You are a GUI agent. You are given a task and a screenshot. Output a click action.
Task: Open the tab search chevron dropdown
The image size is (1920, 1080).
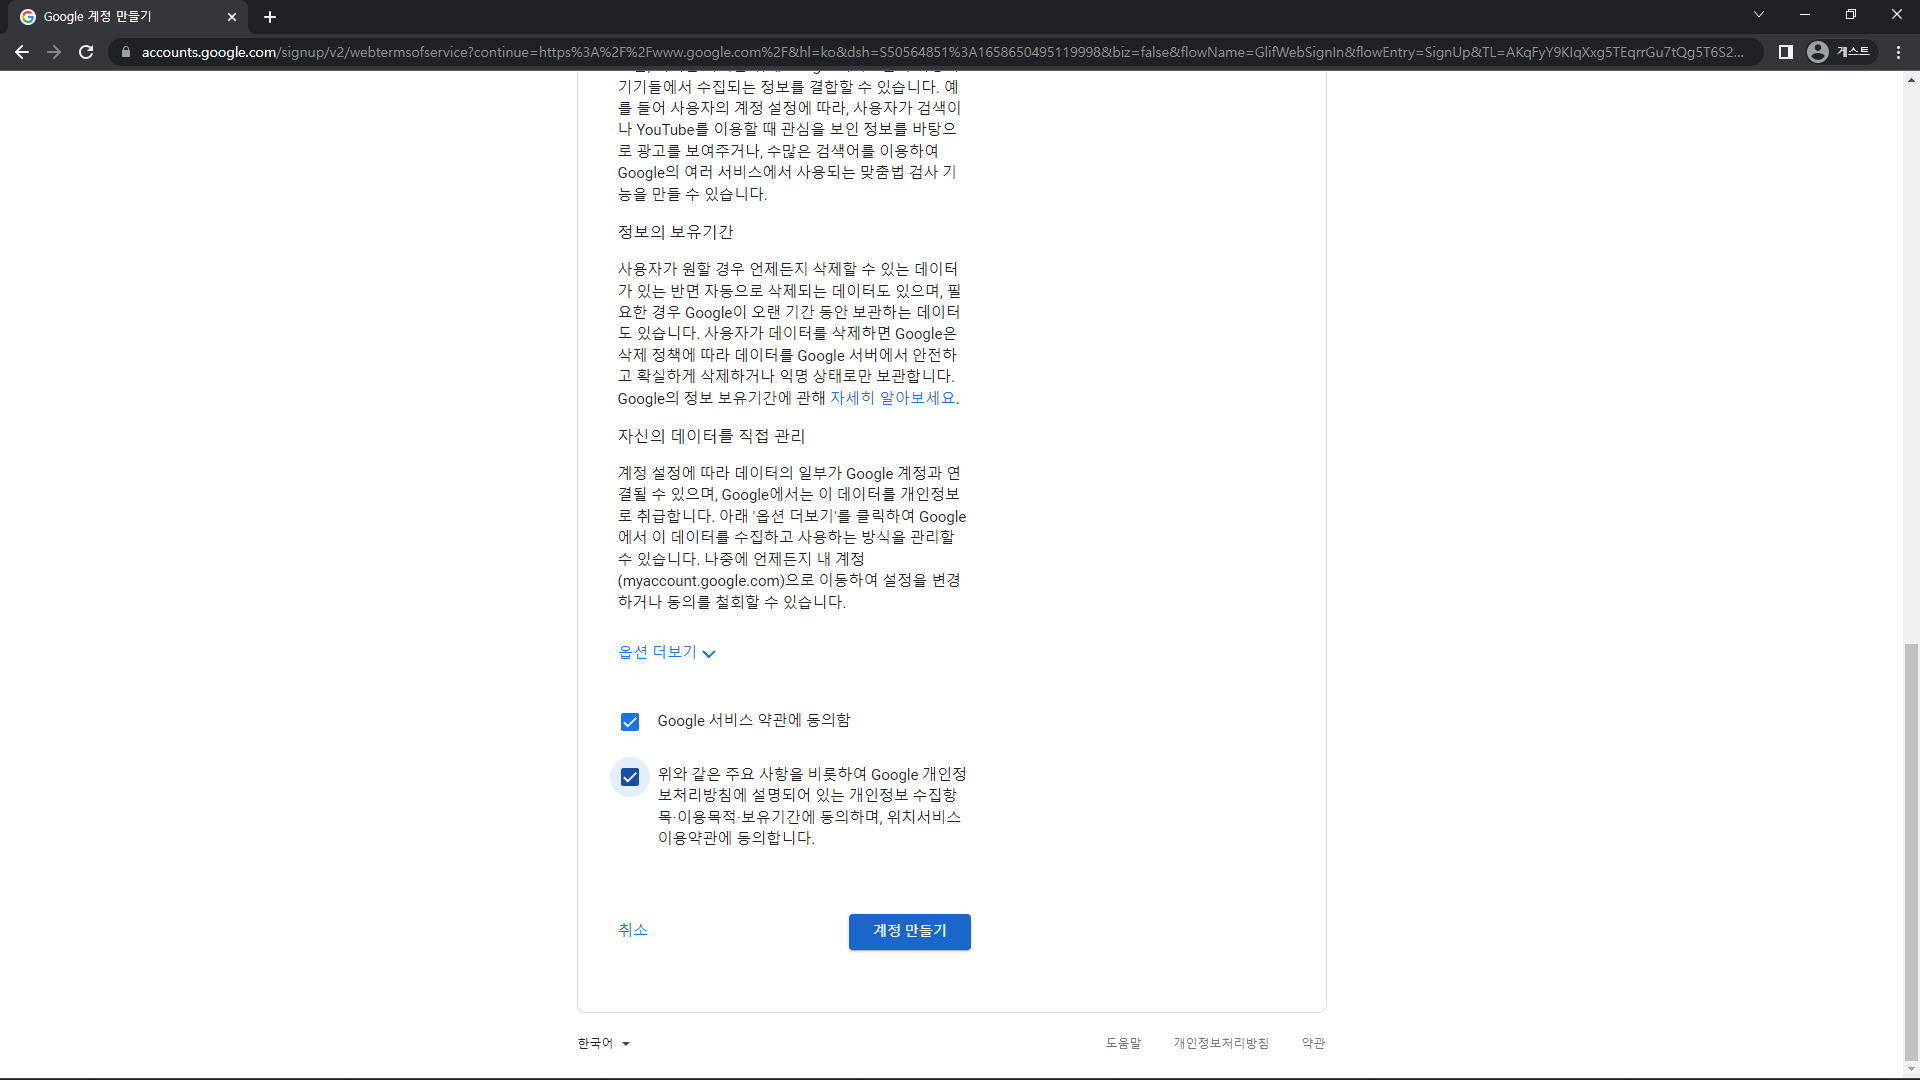(1758, 14)
